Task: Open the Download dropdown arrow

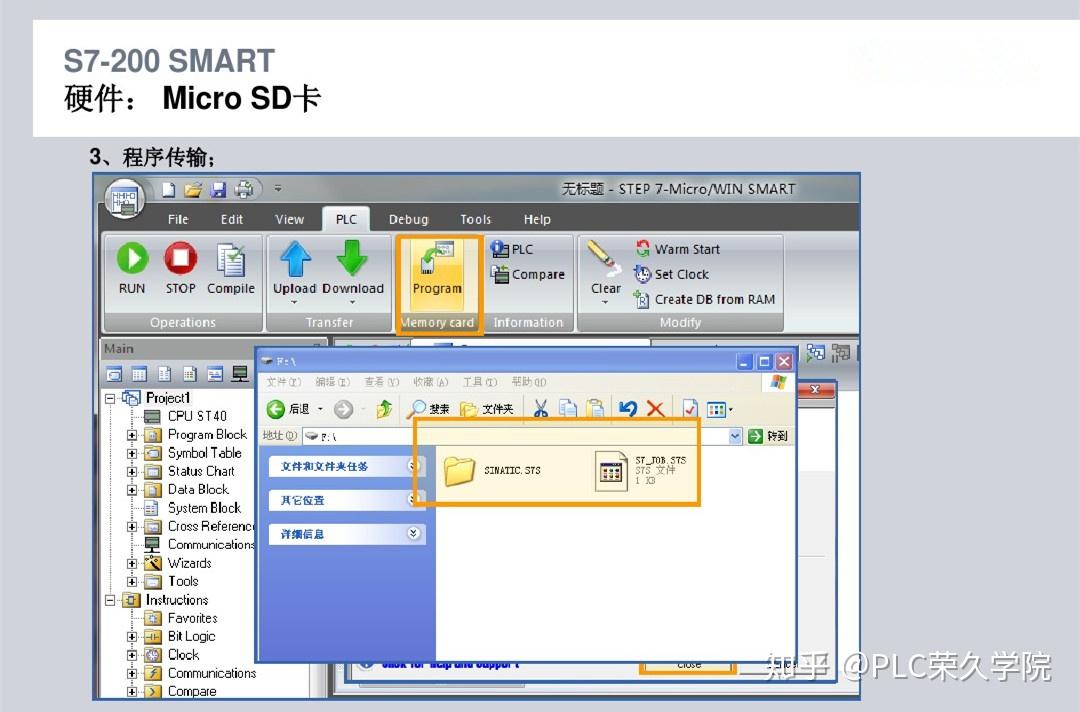Action: point(352,302)
